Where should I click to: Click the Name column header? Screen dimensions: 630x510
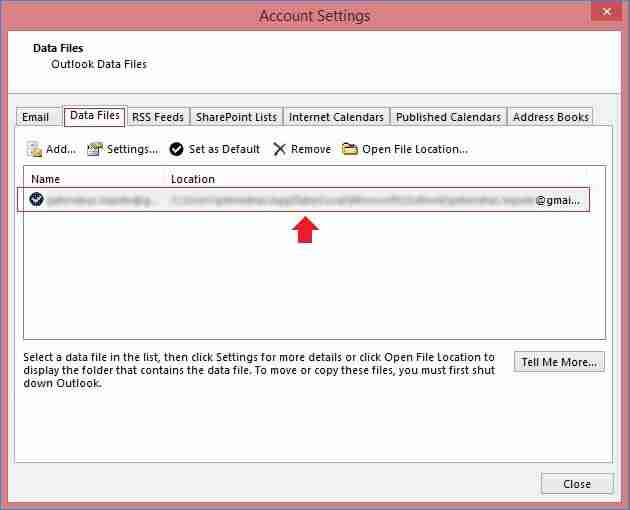45,179
